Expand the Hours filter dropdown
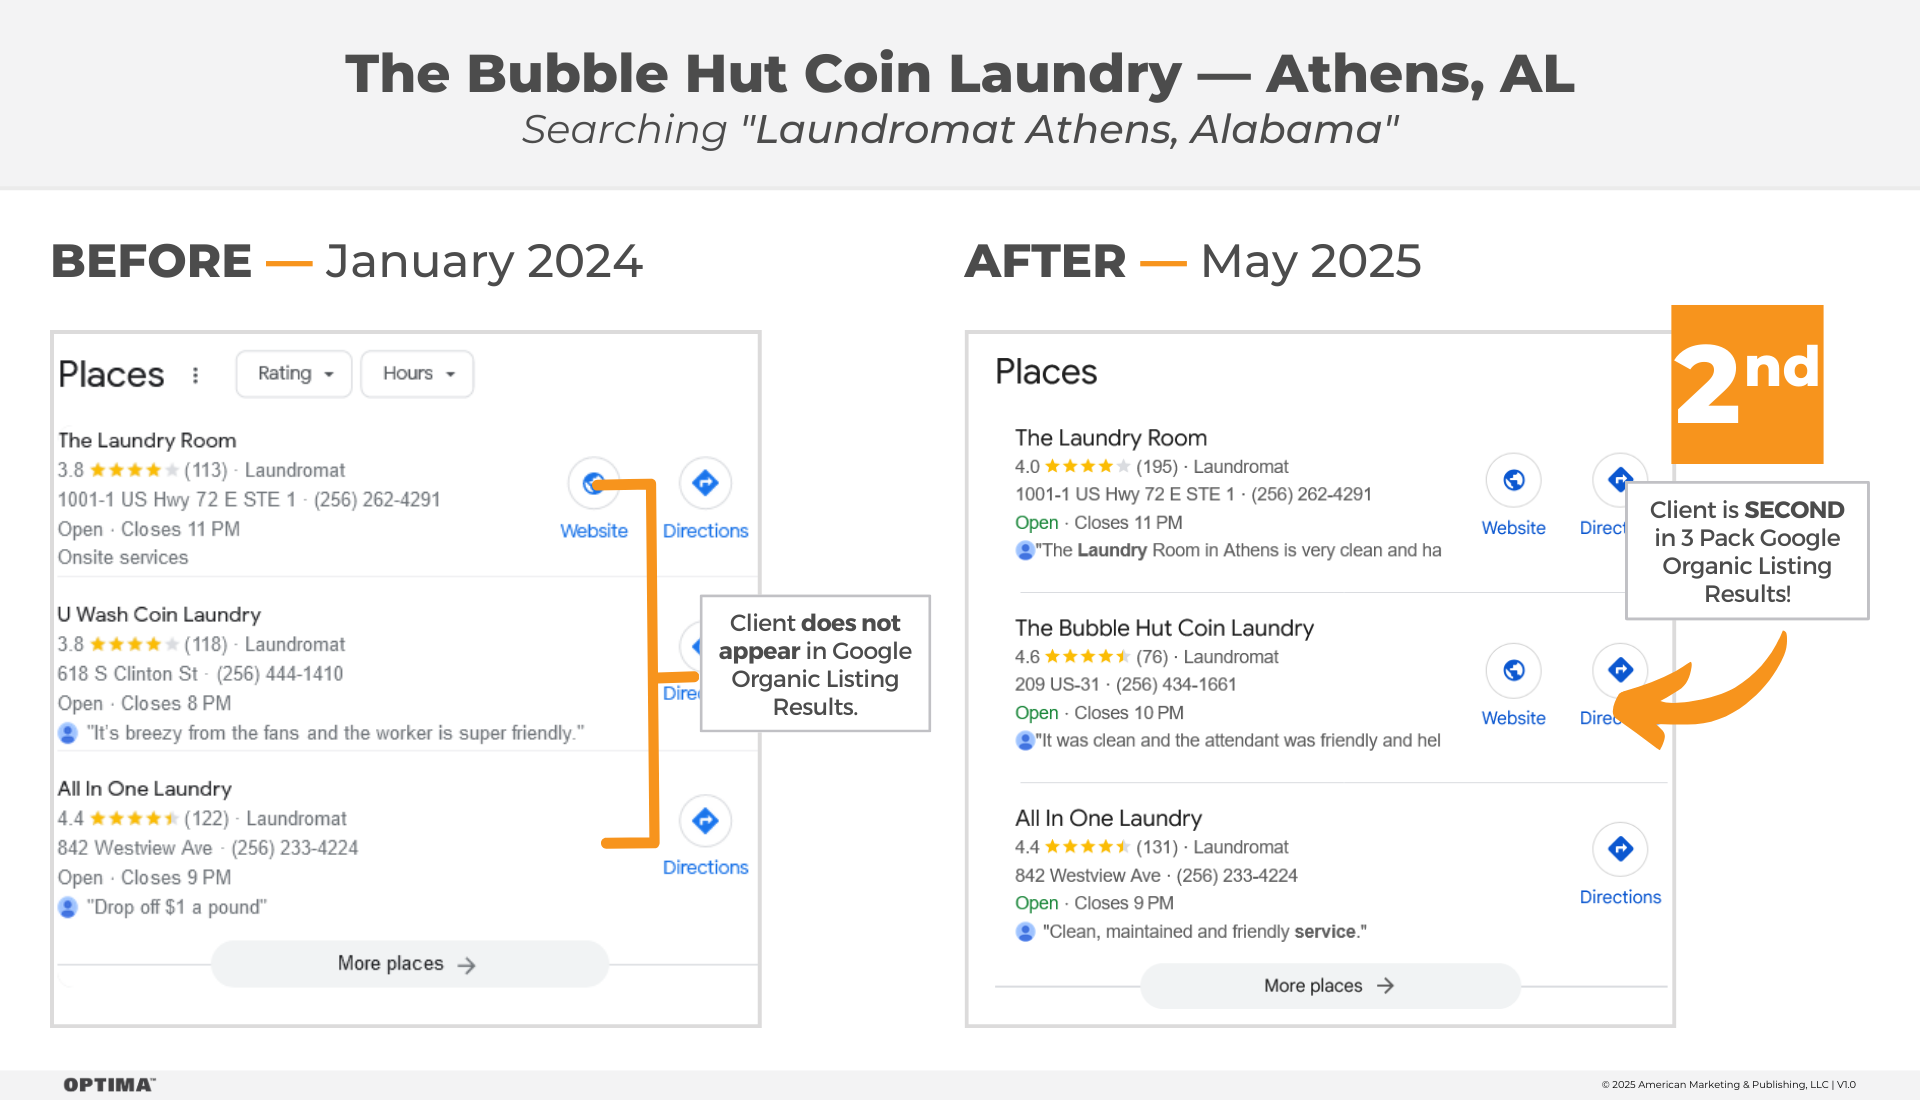The height and width of the screenshot is (1100, 1920). (x=417, y=373)
